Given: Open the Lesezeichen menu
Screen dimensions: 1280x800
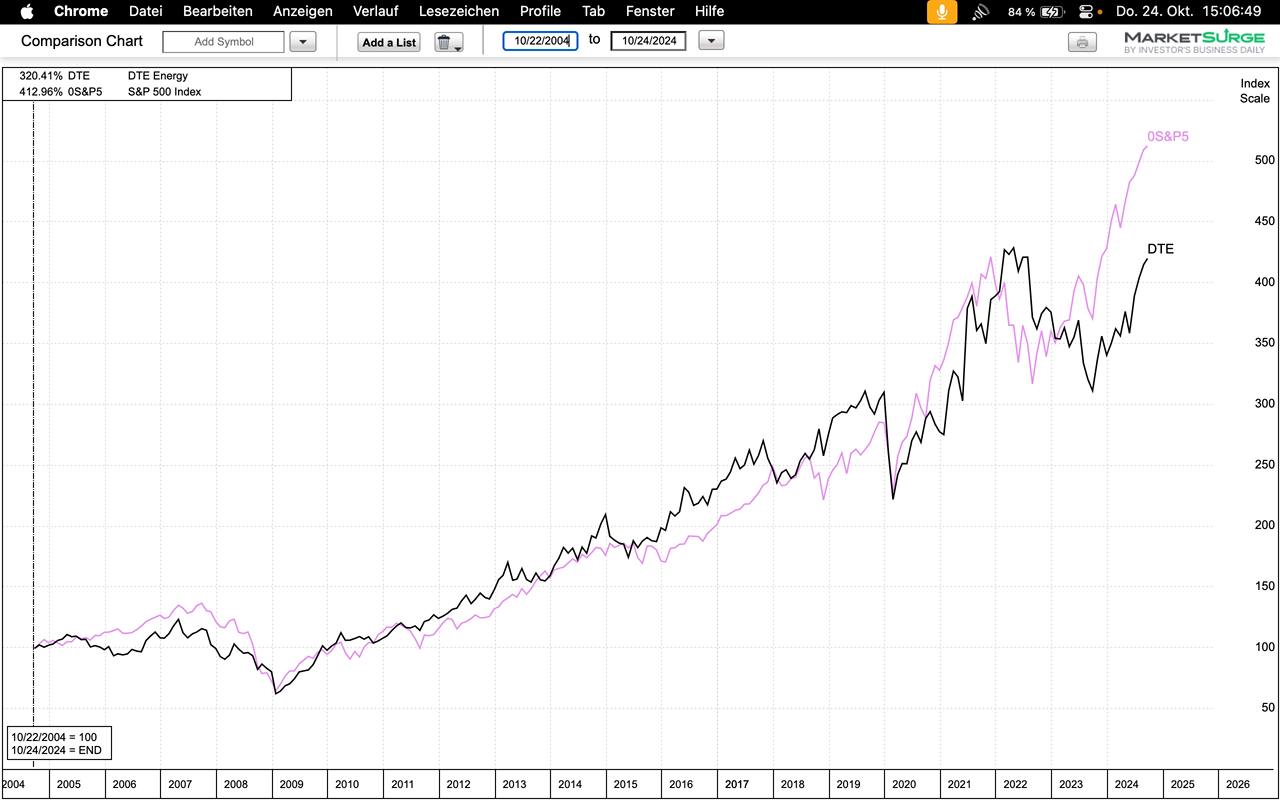Looking at the screenshot, I should pyautogui.click(x=459, y=11).
